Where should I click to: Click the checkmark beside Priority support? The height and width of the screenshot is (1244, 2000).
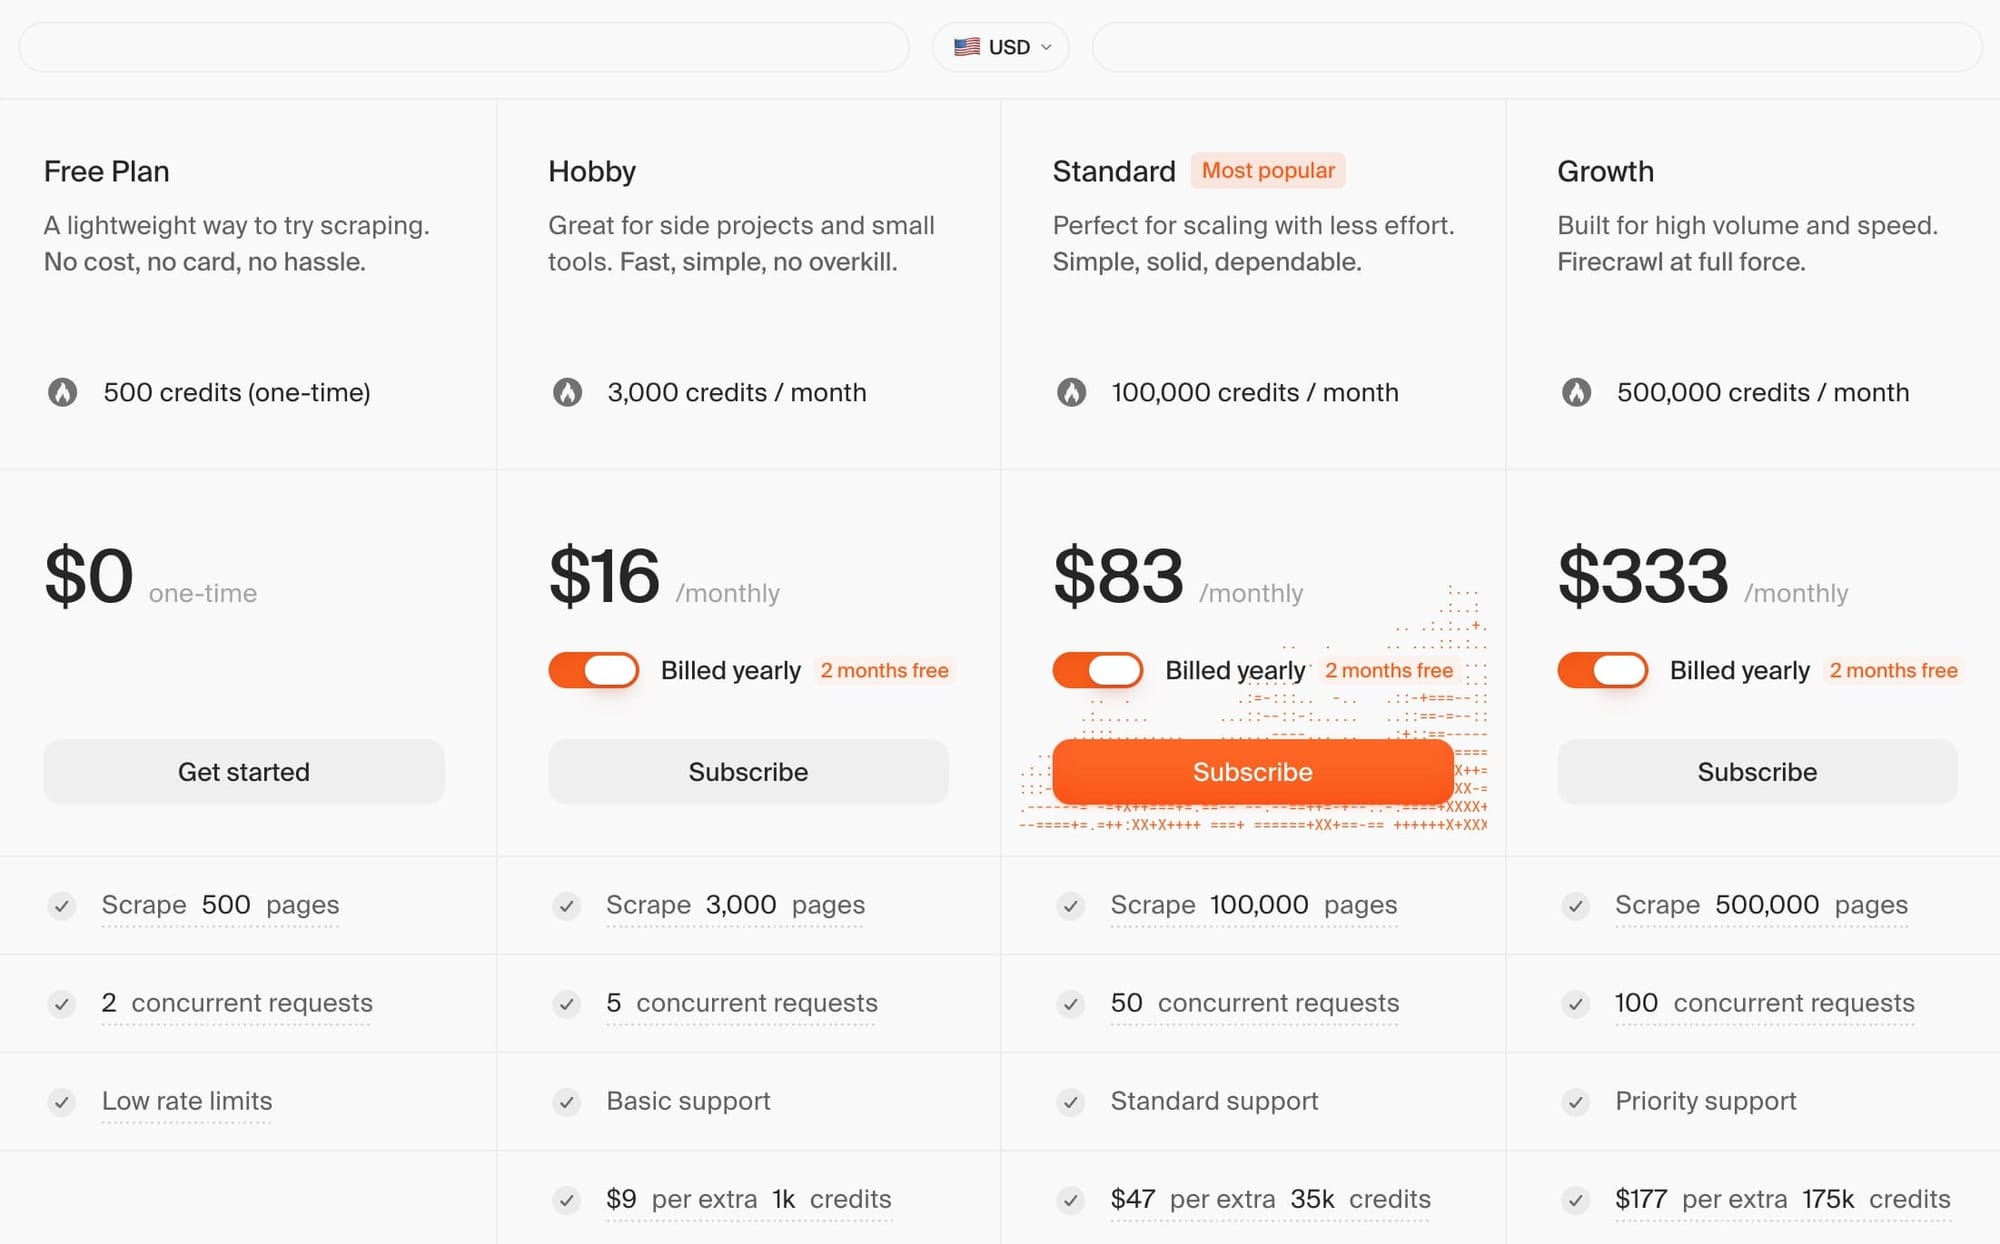click(x=1575, y=1102)
